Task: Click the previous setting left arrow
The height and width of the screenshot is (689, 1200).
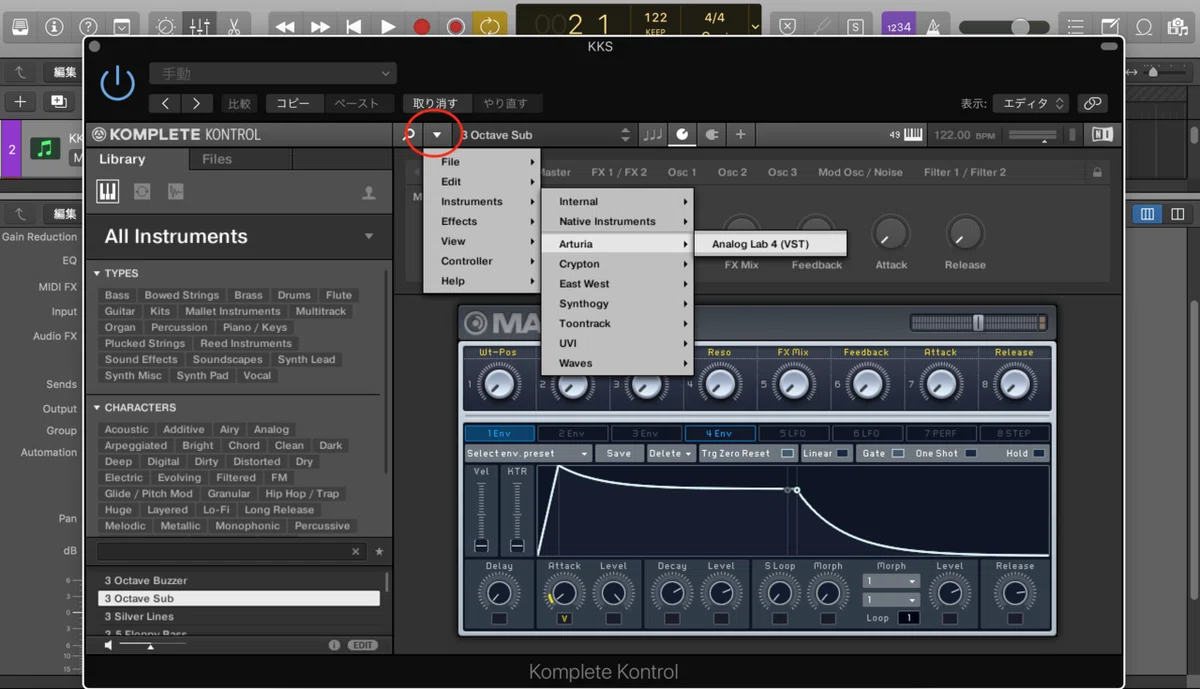Action: pos(165,103)
